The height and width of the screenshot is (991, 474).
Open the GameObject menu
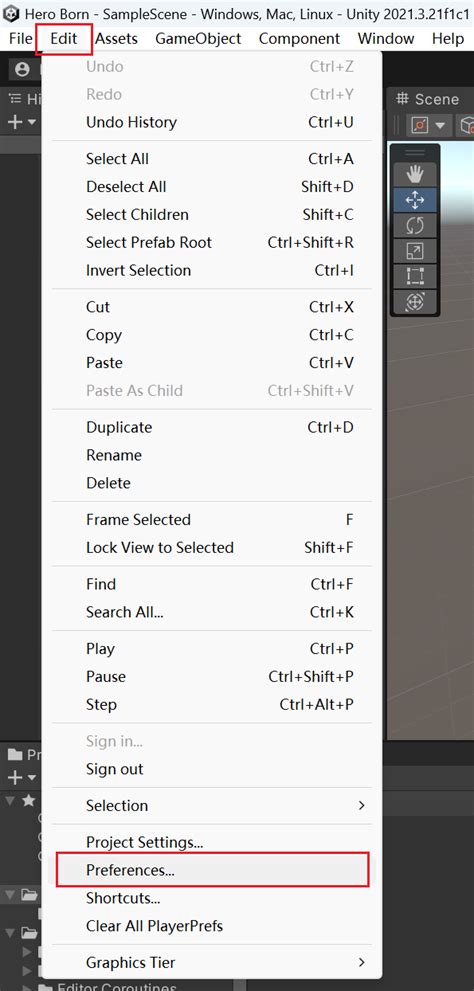click(x=198, y=39)
